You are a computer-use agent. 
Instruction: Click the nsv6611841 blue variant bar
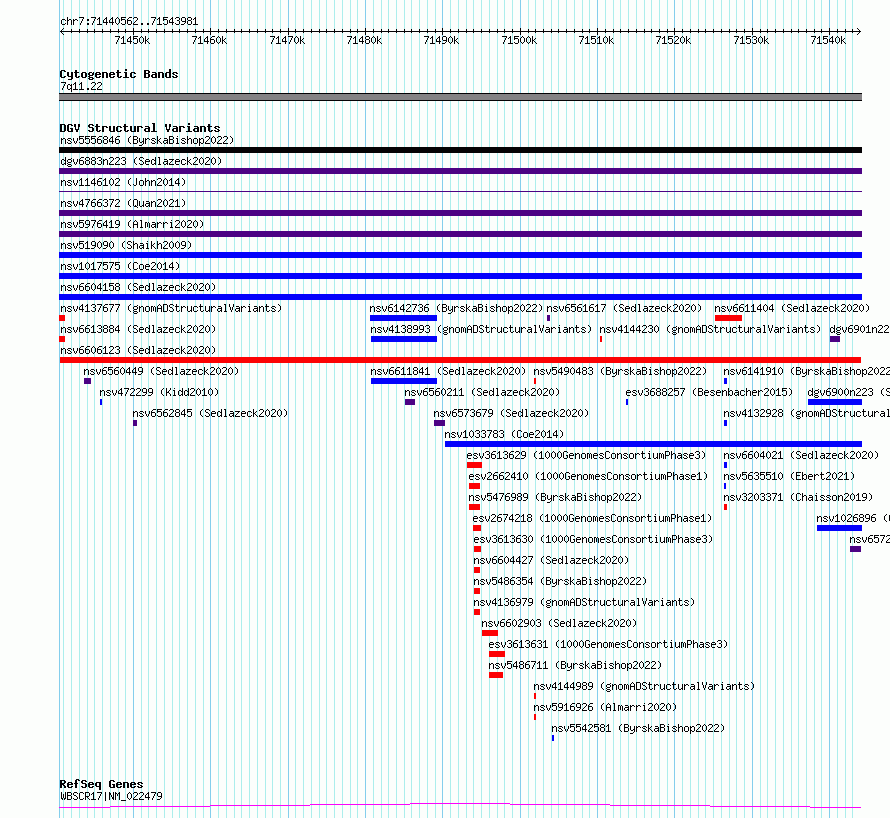(404, 381)
